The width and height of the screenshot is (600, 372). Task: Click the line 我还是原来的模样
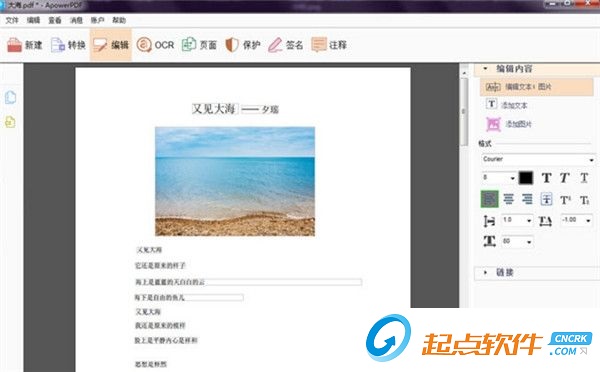click(160, 326)
